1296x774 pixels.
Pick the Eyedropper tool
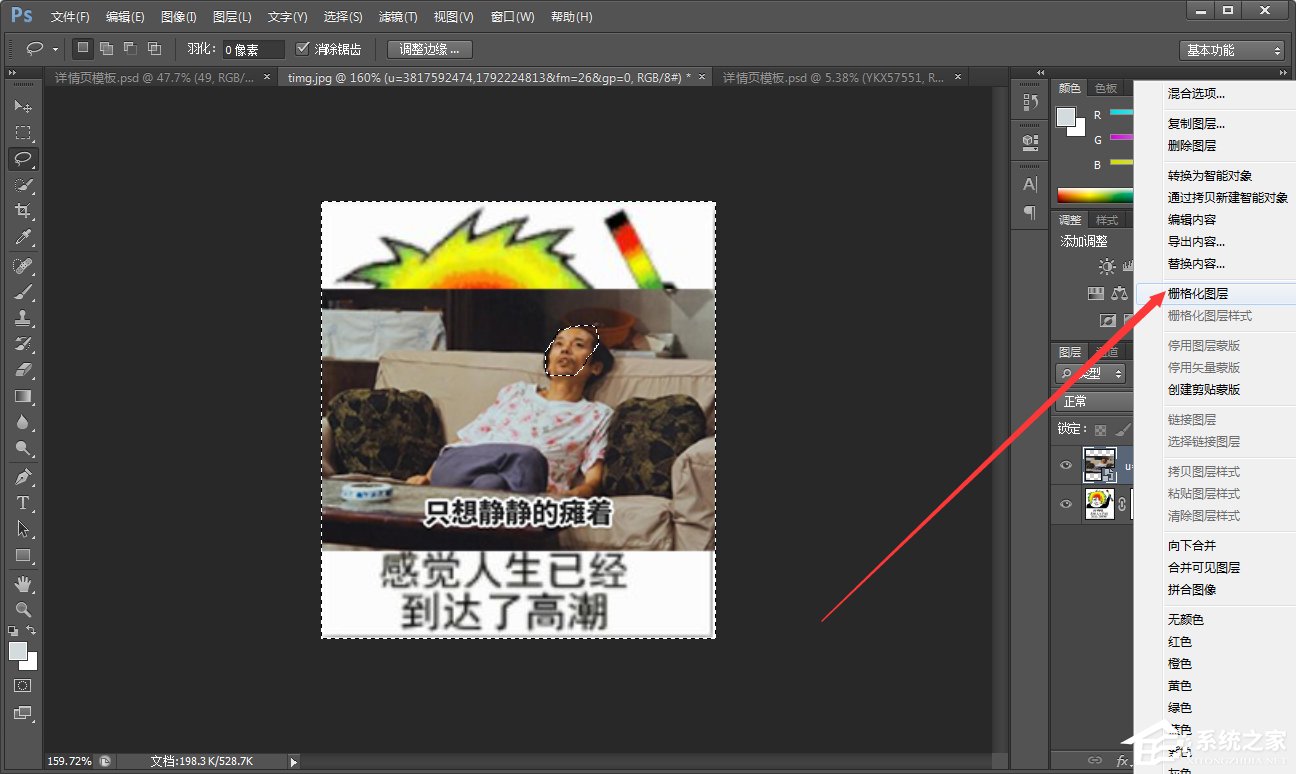22,237
